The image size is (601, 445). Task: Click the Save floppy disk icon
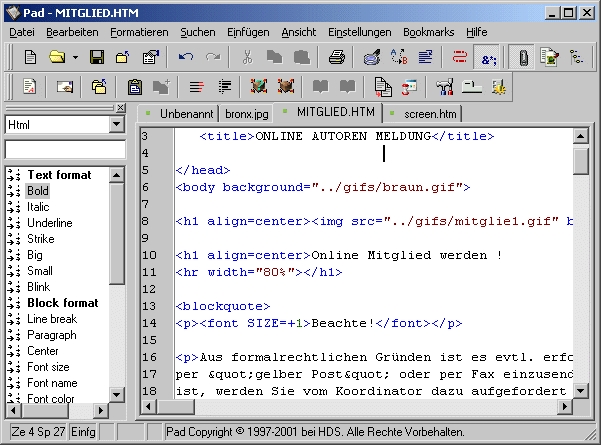click(97, 58)
